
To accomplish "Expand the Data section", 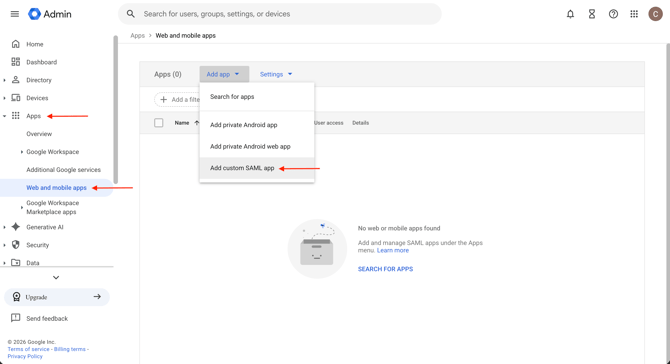I will [x=4, y=263].
